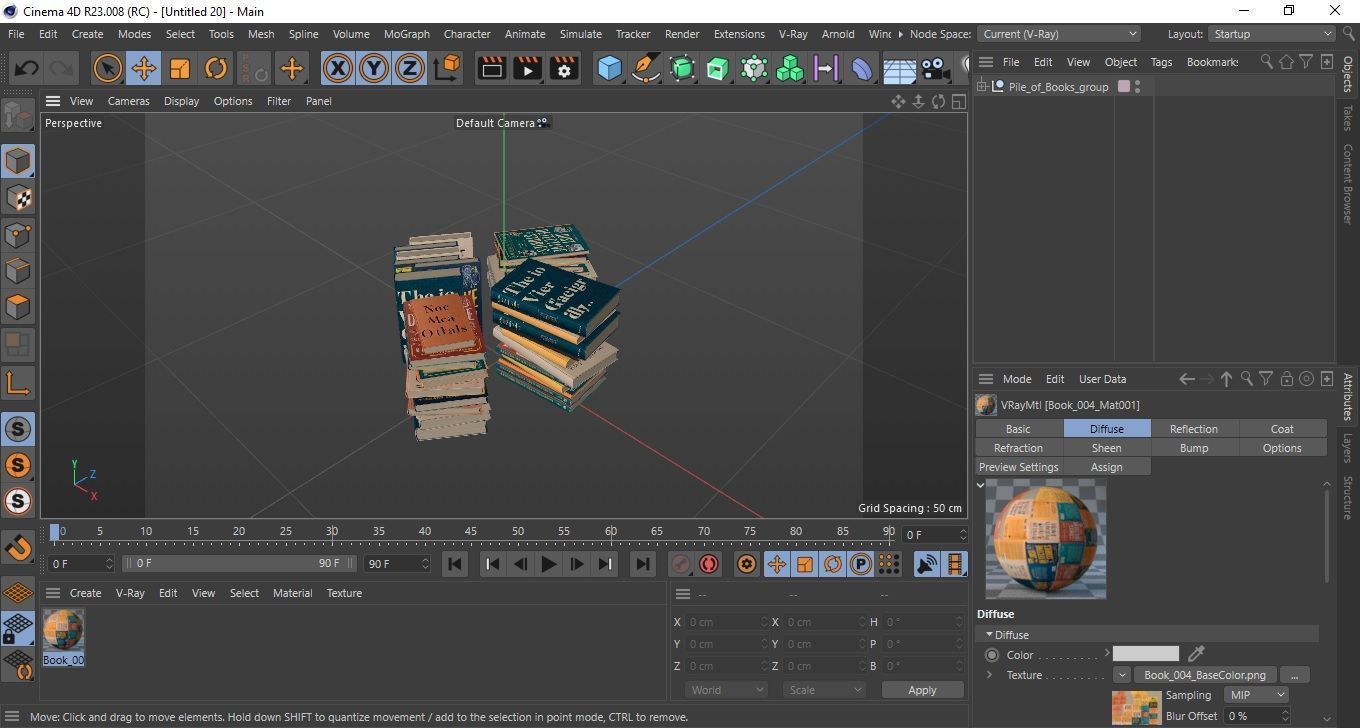Open the Bump tab
This screenshot has width=1360, height=728.
1194,448
